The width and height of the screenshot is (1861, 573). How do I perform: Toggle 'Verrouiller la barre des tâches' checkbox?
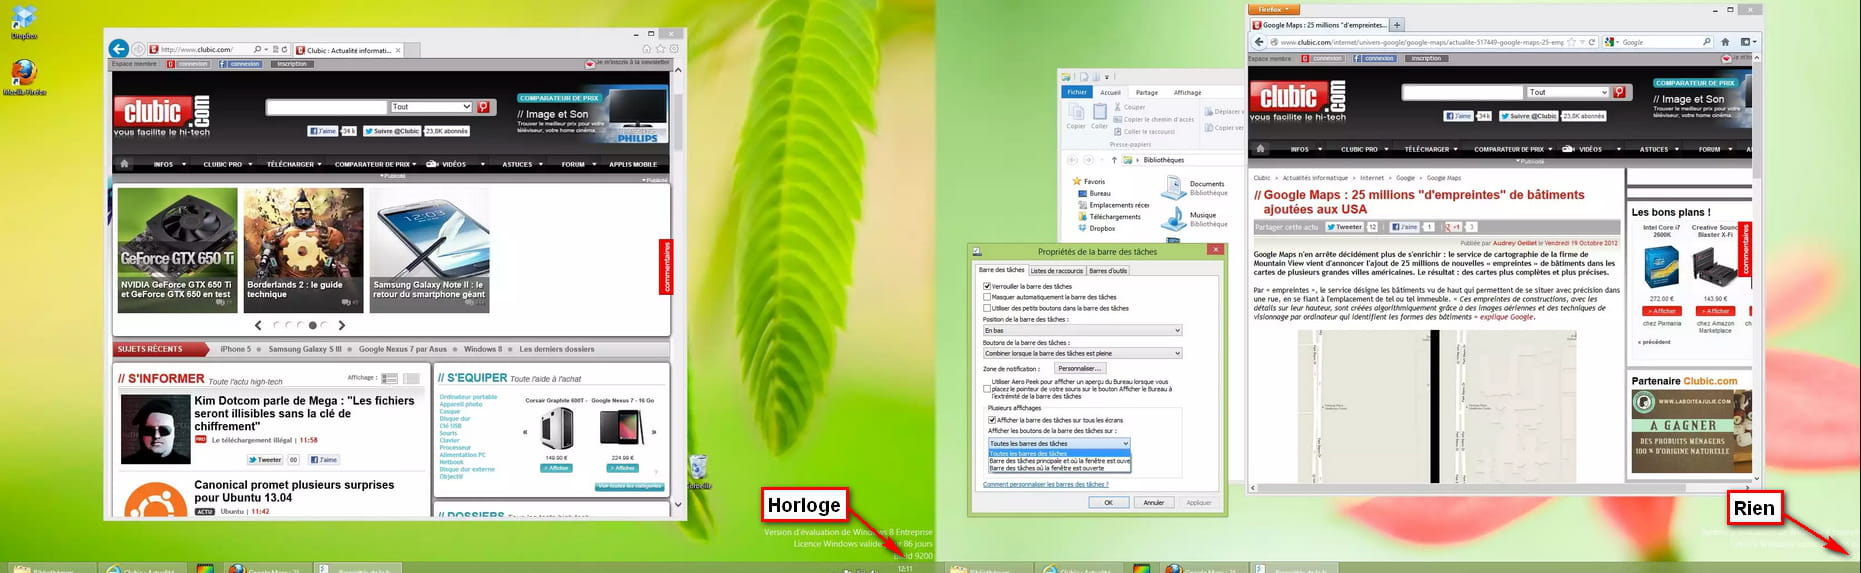[x=987, y=286]
